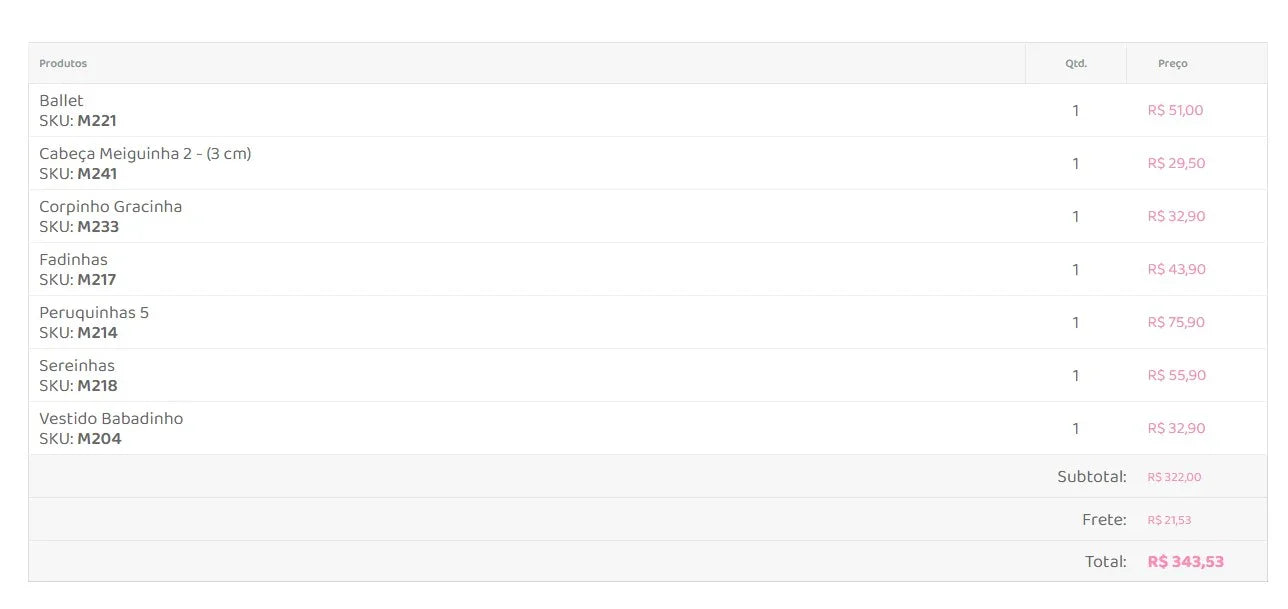Click the Sereinhas product name
Screen dimensions: 1288x609
point(77,366)
